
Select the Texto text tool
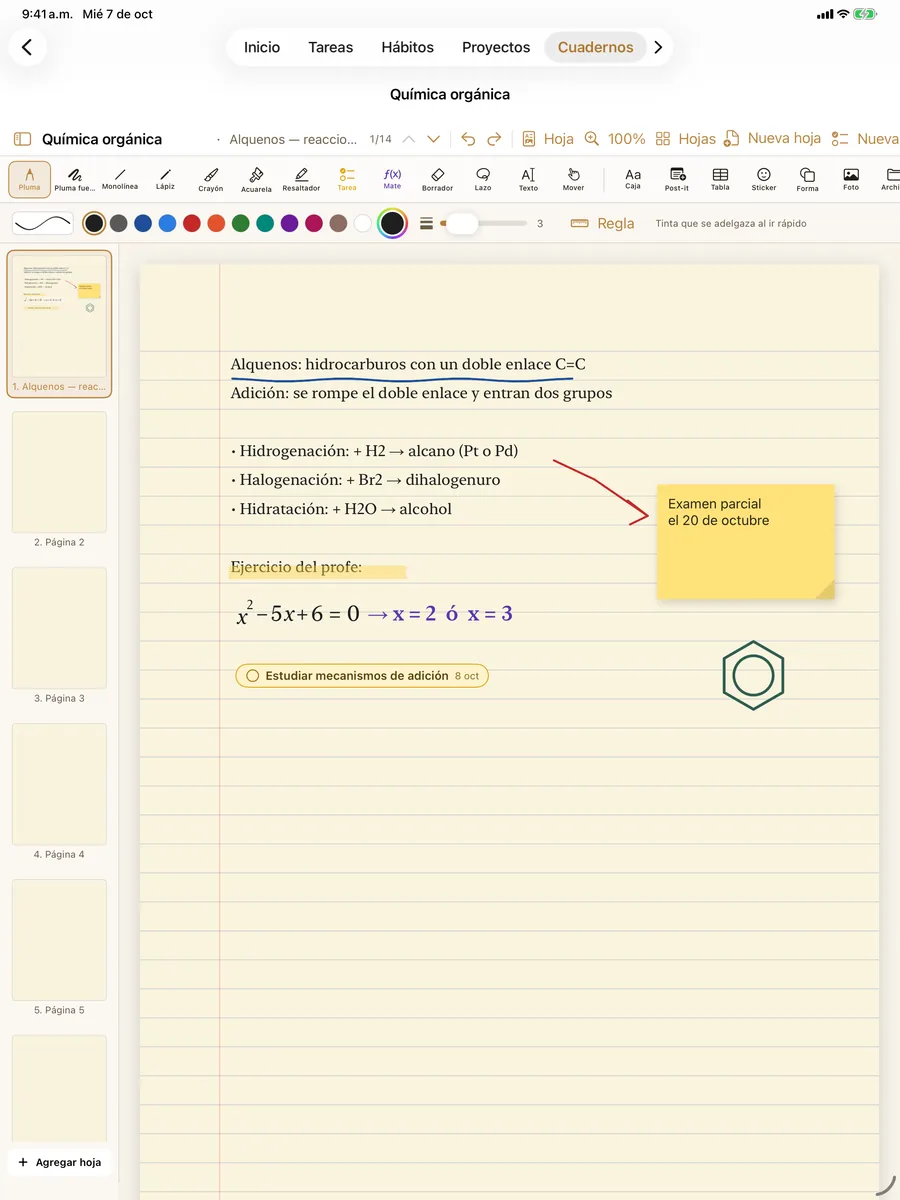pos(528,179)
